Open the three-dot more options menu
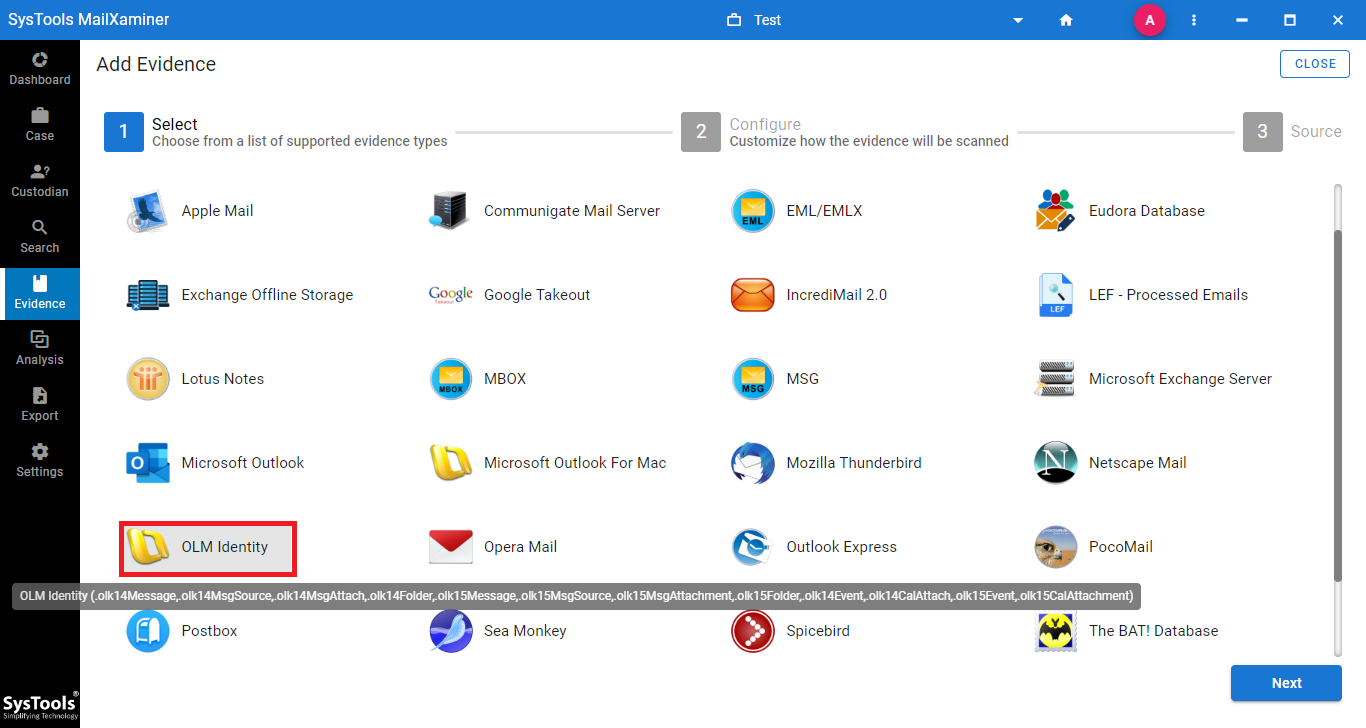 1194,20
